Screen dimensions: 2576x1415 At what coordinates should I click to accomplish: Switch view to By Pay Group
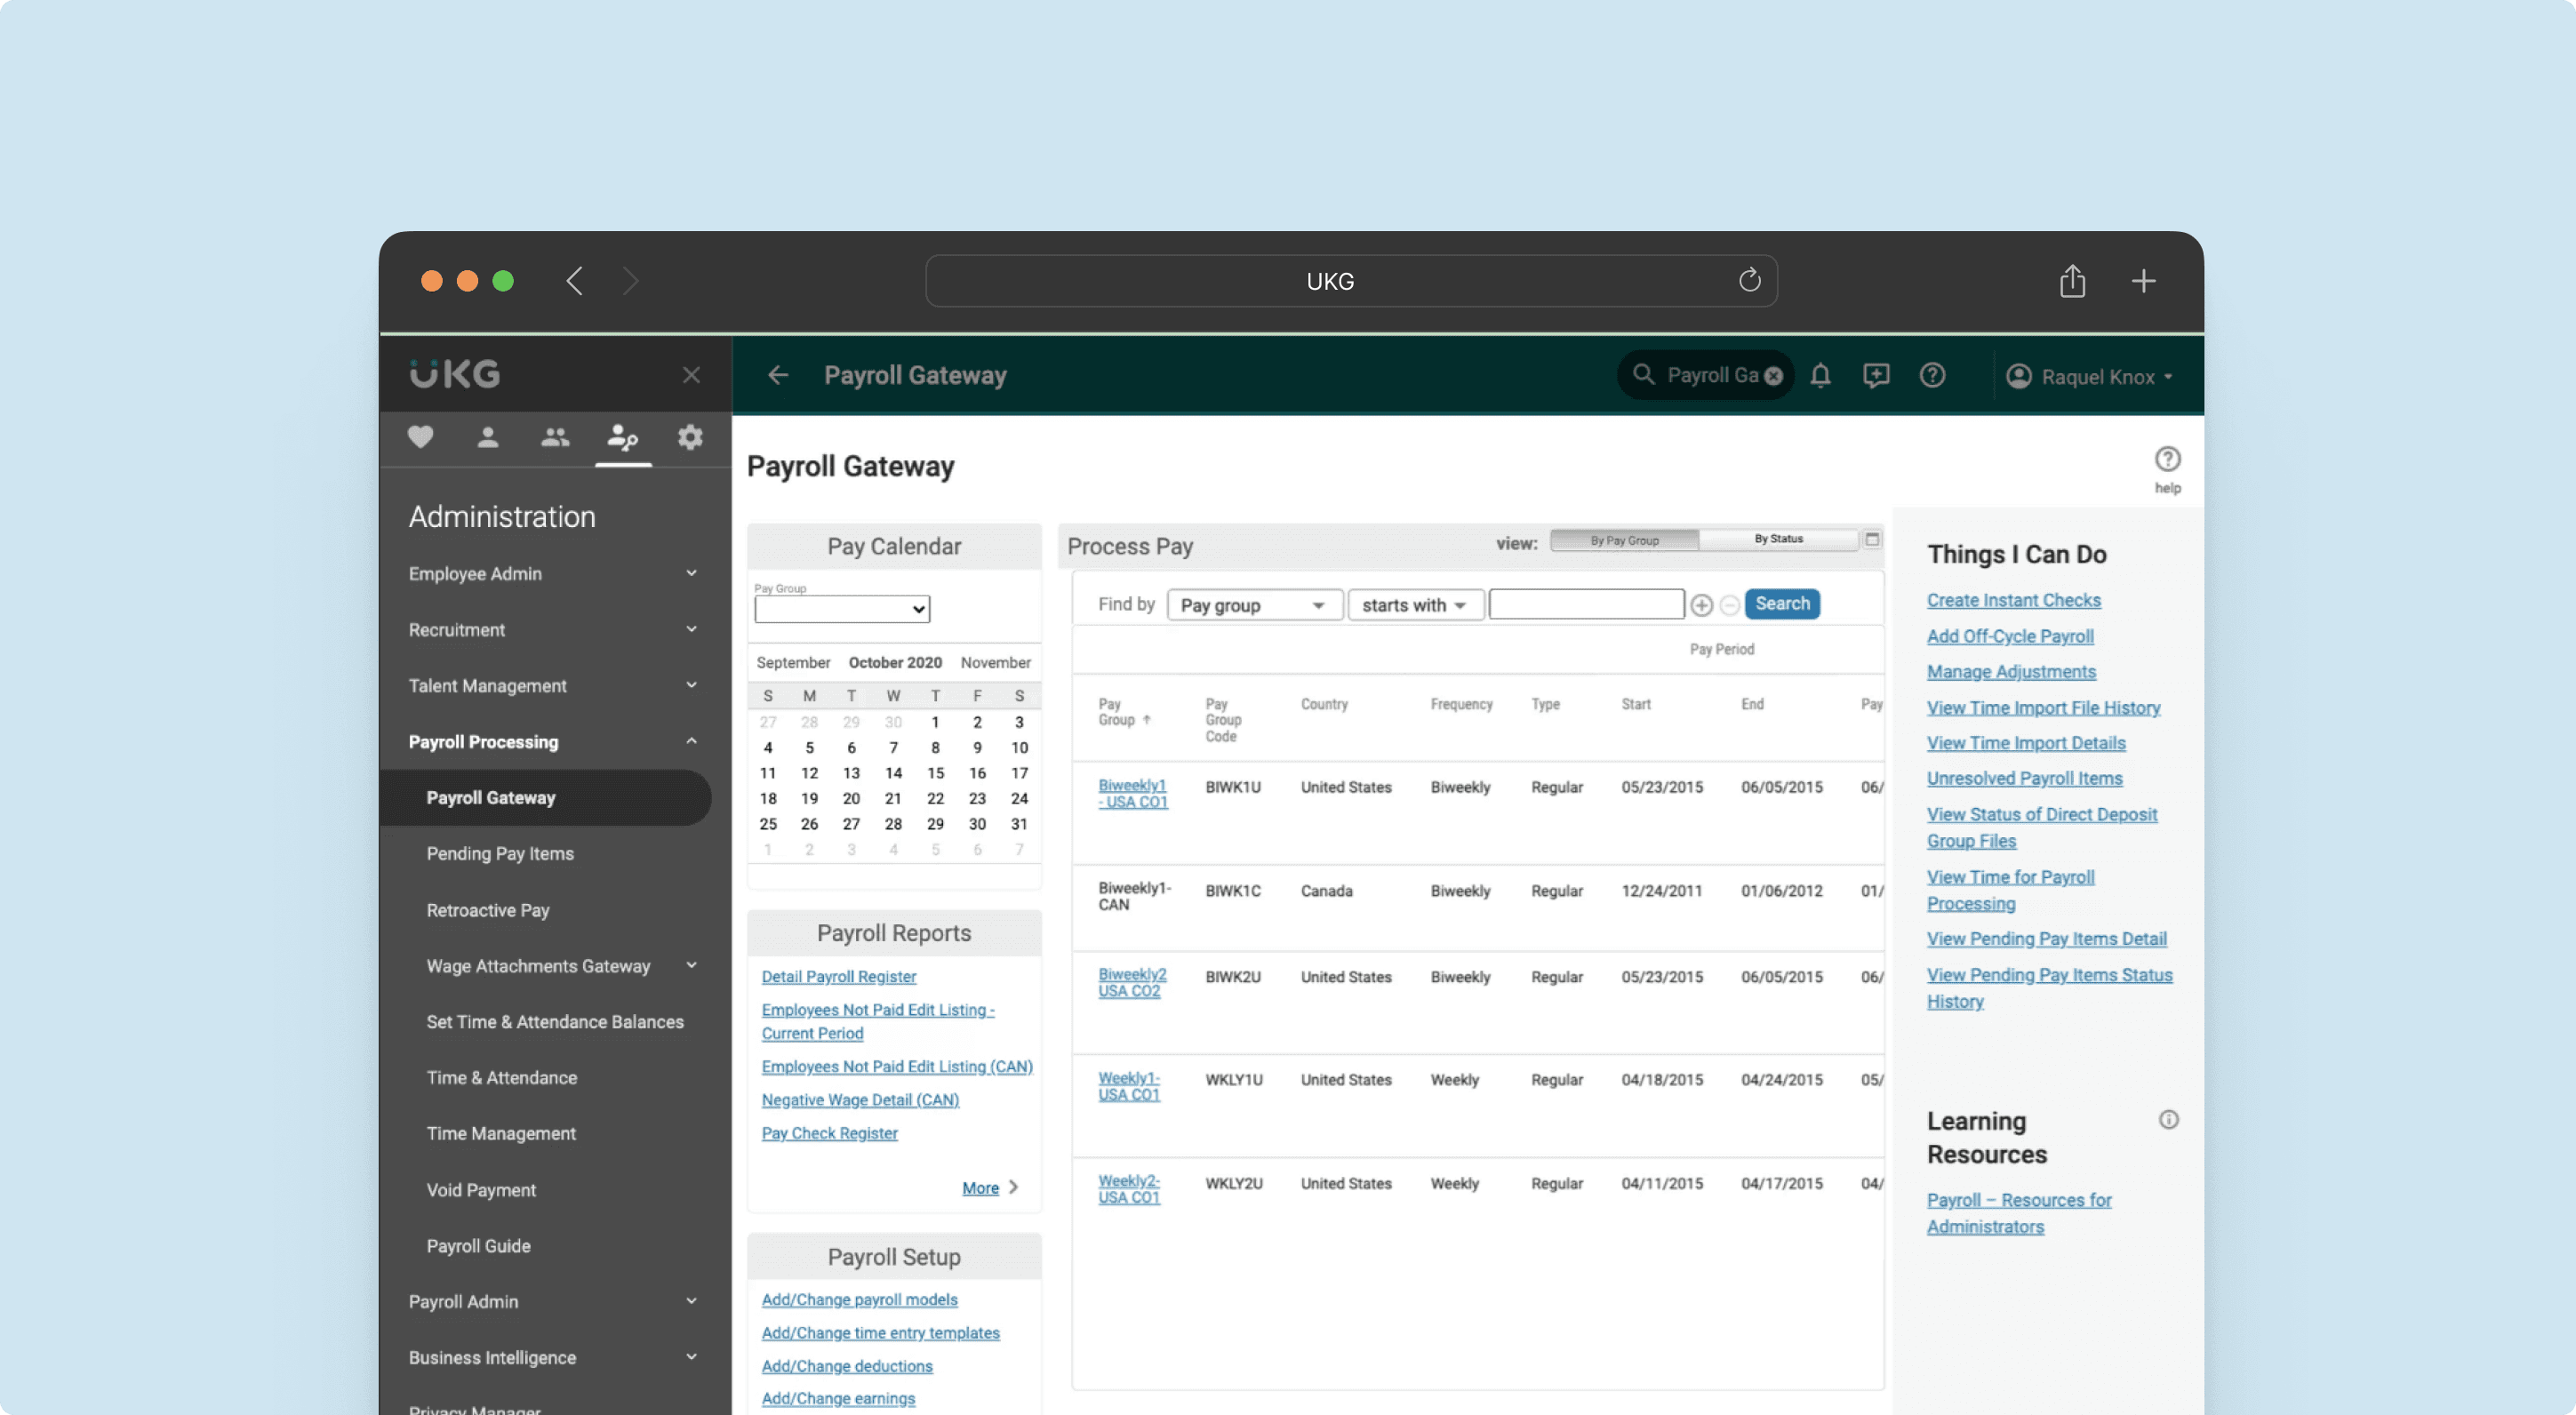1624,540
